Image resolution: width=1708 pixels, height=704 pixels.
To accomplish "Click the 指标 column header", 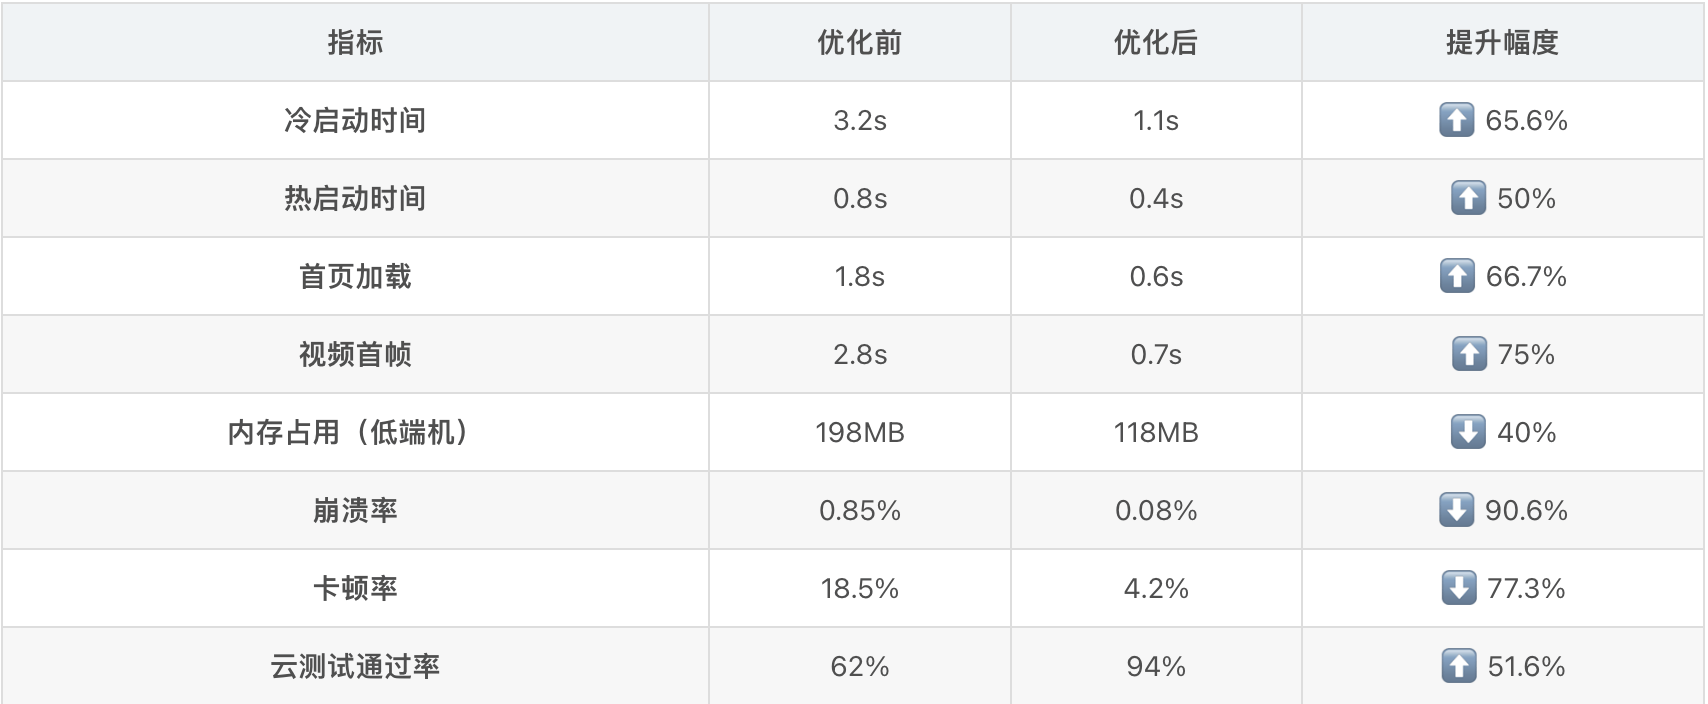I will [355, 42].
